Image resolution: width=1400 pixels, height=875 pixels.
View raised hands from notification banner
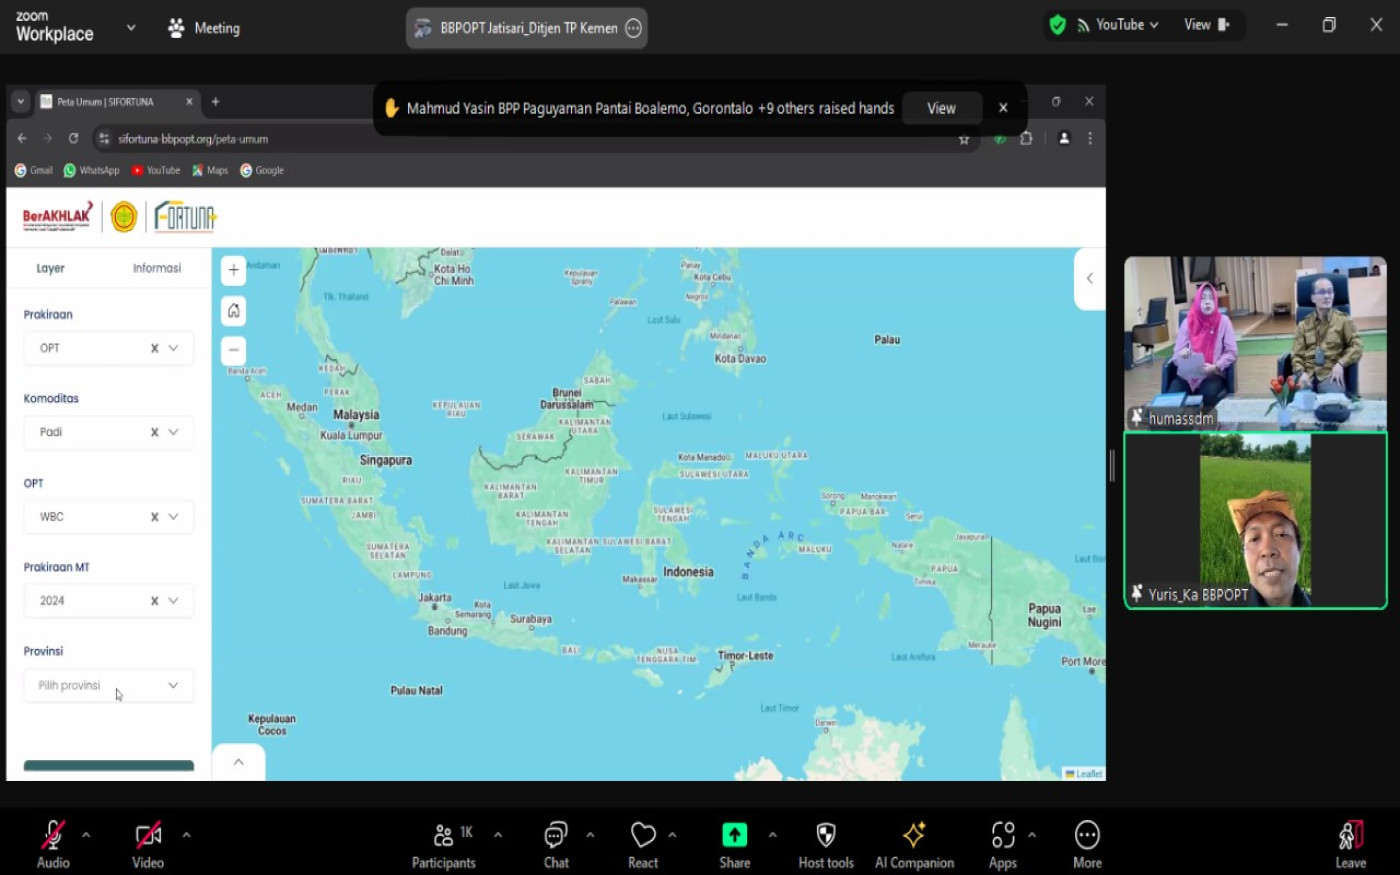(941, 108)
